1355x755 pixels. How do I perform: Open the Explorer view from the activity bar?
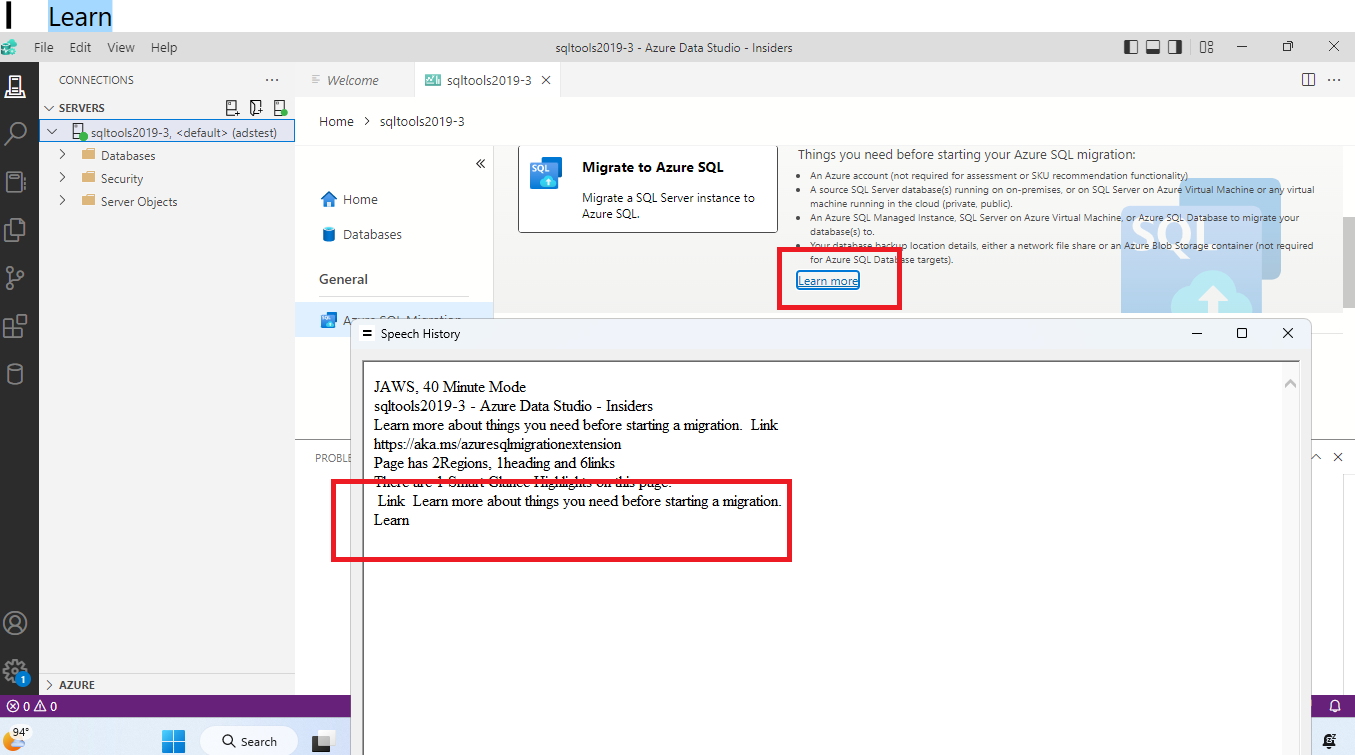coord(17,229)
